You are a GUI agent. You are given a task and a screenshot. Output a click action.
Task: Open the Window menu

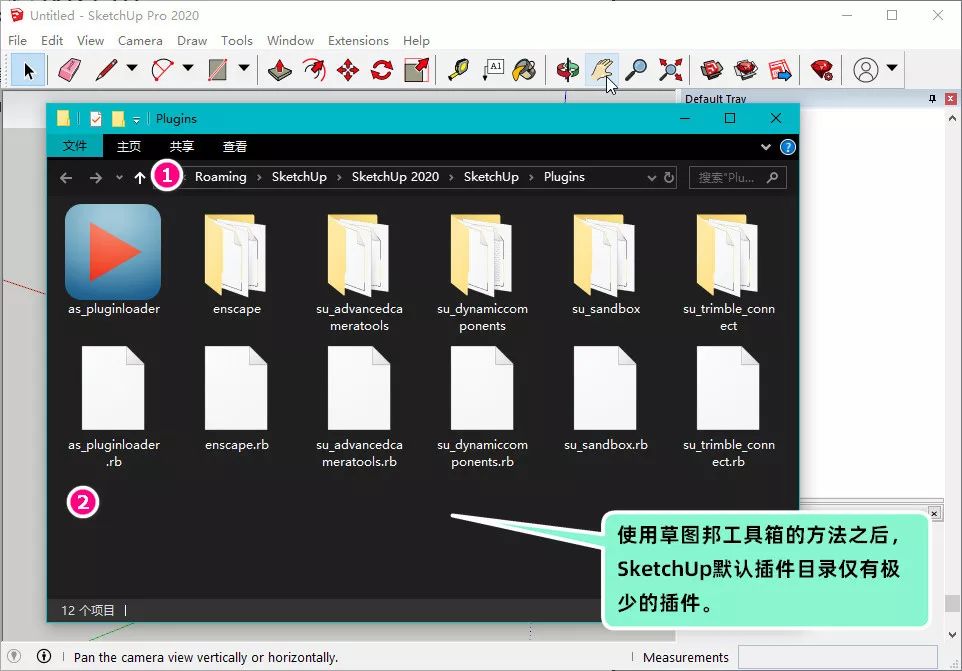(x=290, y=40)
